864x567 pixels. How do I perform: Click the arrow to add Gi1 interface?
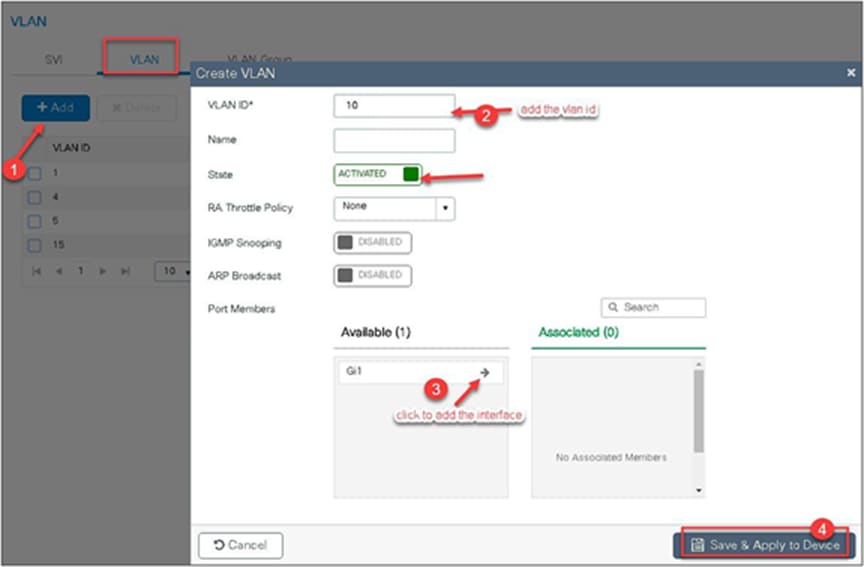(485, 372)
